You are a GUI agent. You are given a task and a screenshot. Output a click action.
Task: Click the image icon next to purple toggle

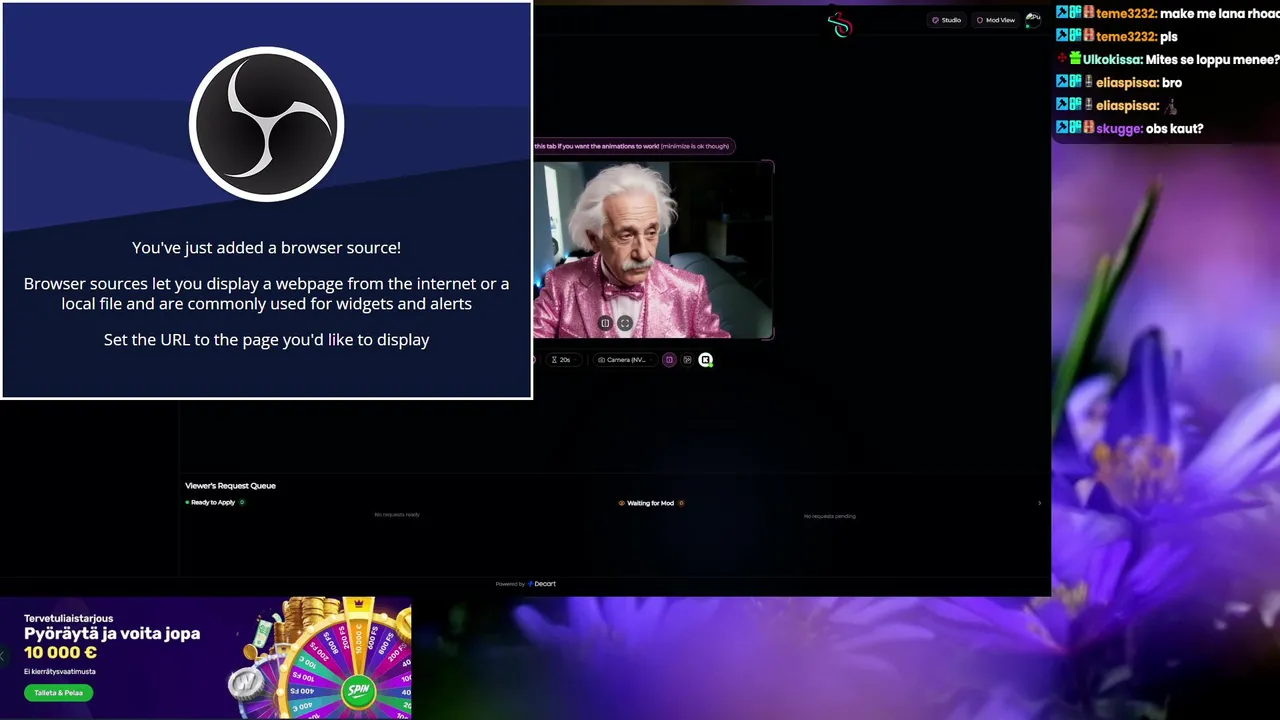(687, 360)
